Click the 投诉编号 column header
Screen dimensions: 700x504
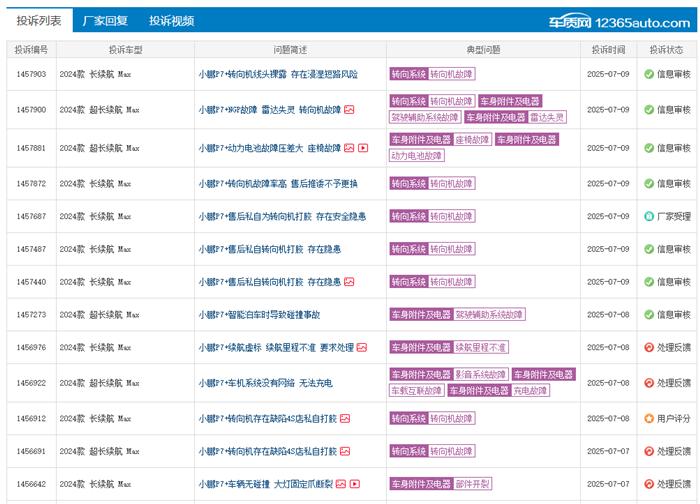(x=31, y=50)
